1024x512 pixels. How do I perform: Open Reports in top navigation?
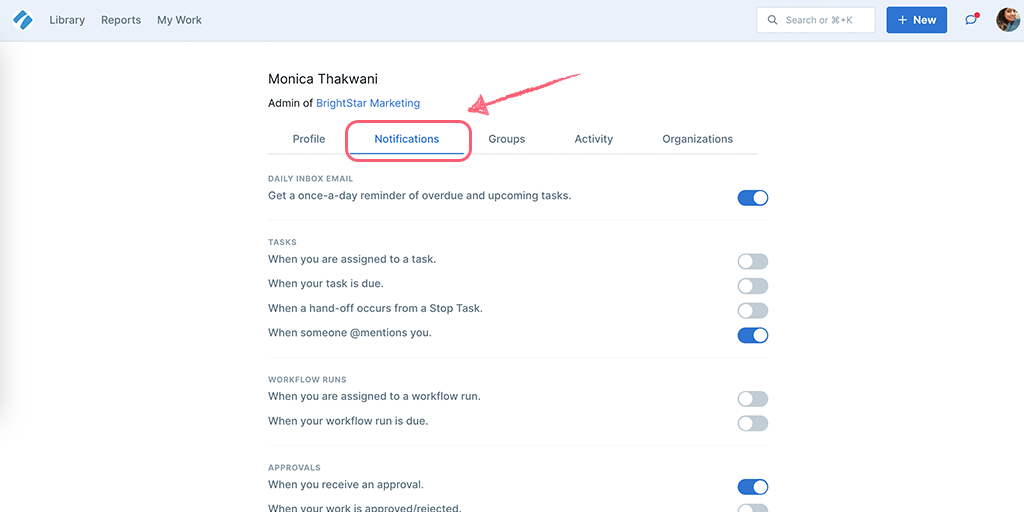121,20
